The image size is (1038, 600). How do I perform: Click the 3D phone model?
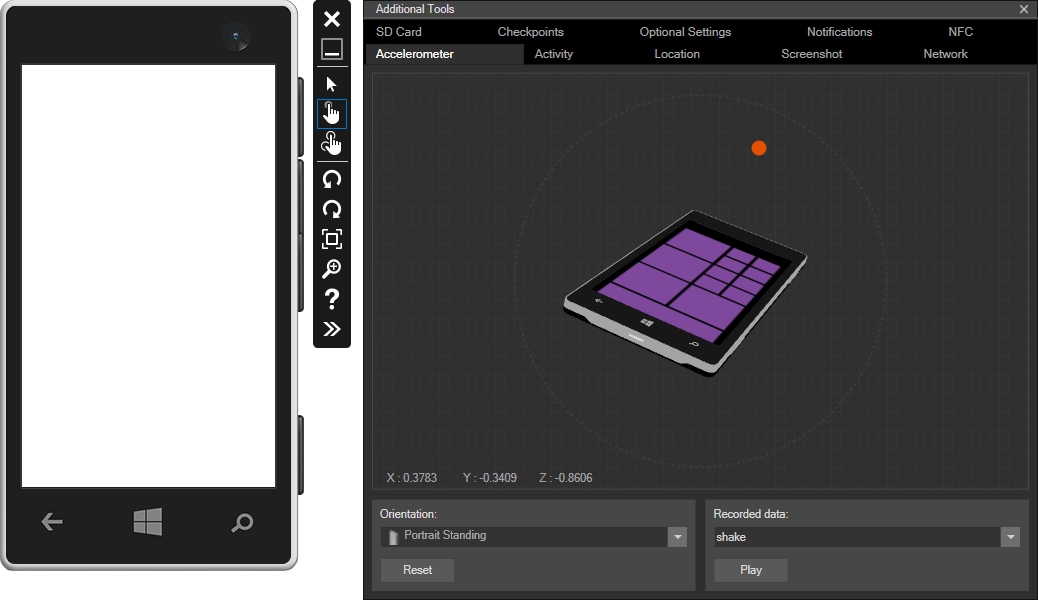685,293
